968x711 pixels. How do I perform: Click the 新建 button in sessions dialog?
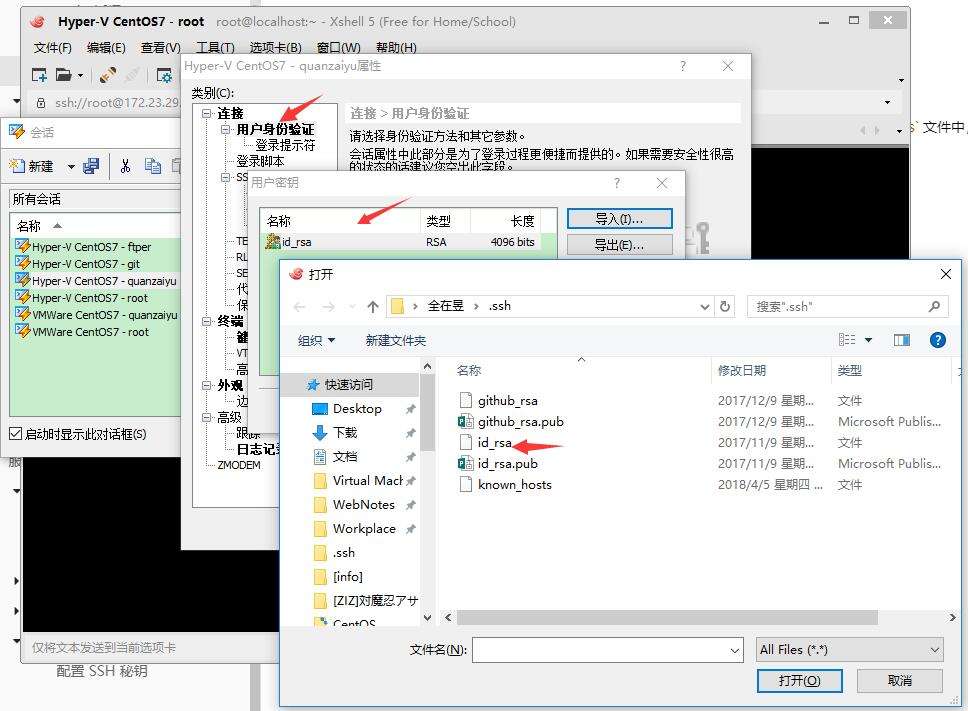[32, 166]
